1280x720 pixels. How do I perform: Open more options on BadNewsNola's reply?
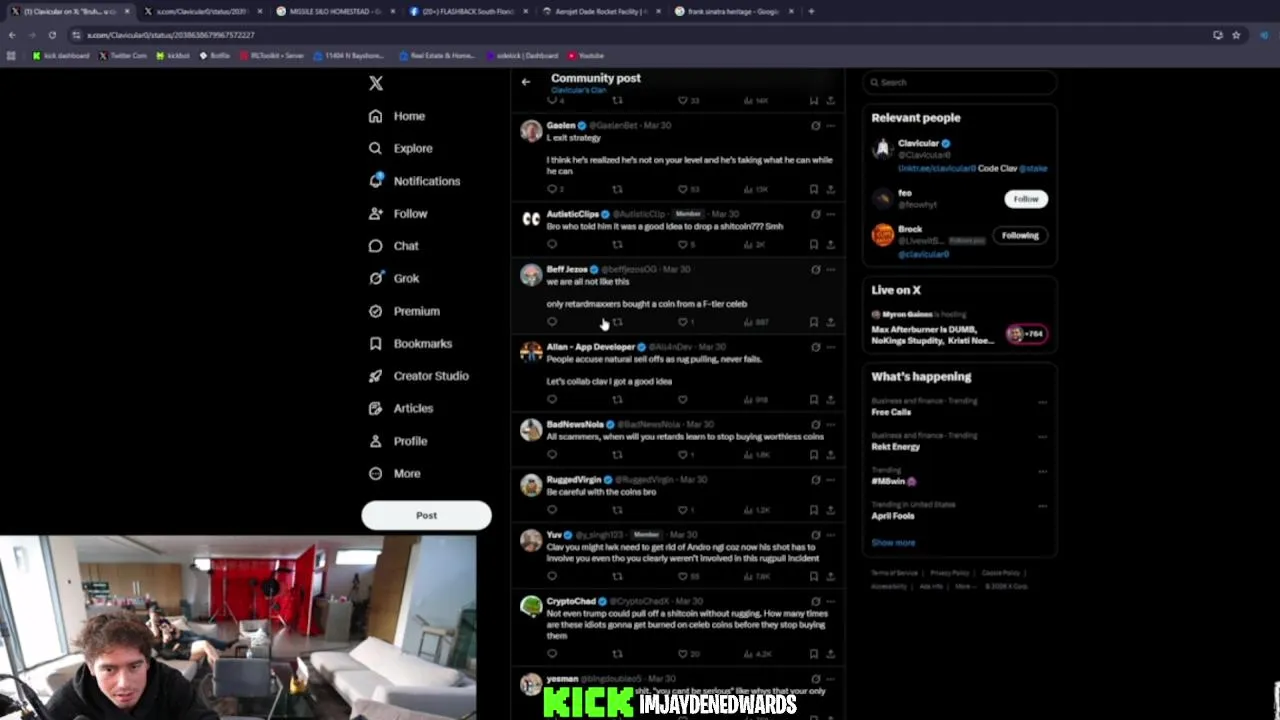pos(830,425)
